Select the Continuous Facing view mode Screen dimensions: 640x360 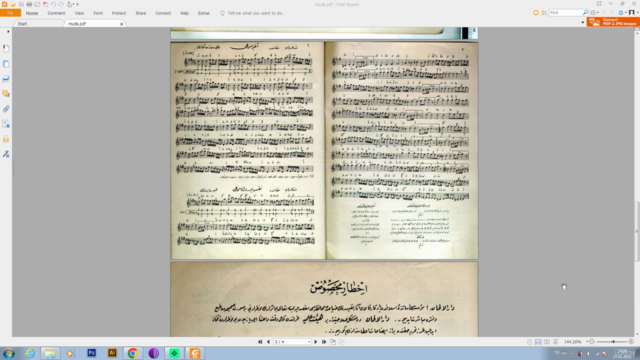(555, 342)
